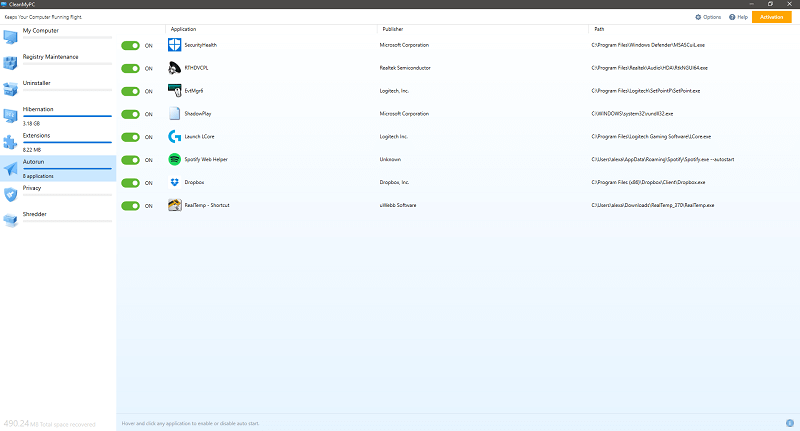Click the uWebb Software publisher cell
Screen dimensions: 800x431
pyautogui.click(x=398, y=205)
